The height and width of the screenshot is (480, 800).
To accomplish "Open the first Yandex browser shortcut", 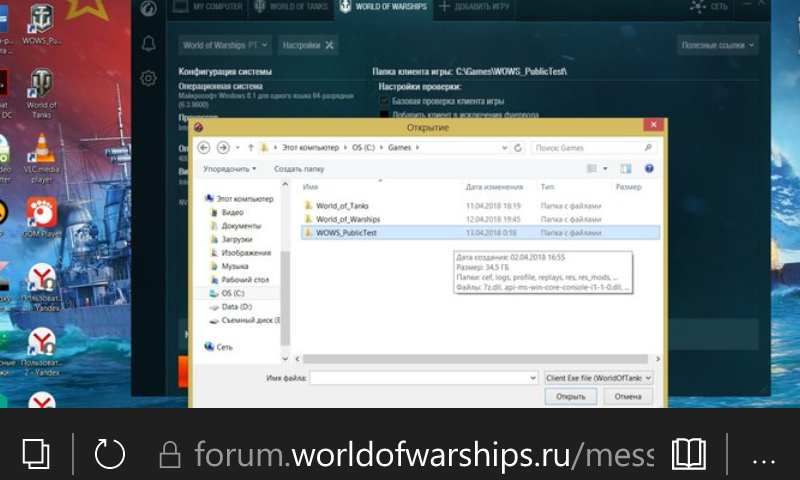I will pos(42,288).
